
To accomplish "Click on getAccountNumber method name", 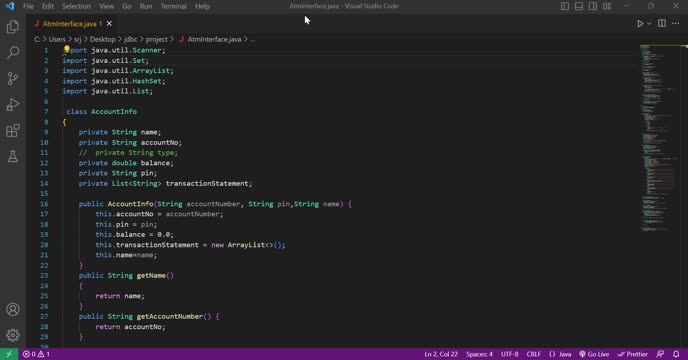I will click(x=170, y=316).
